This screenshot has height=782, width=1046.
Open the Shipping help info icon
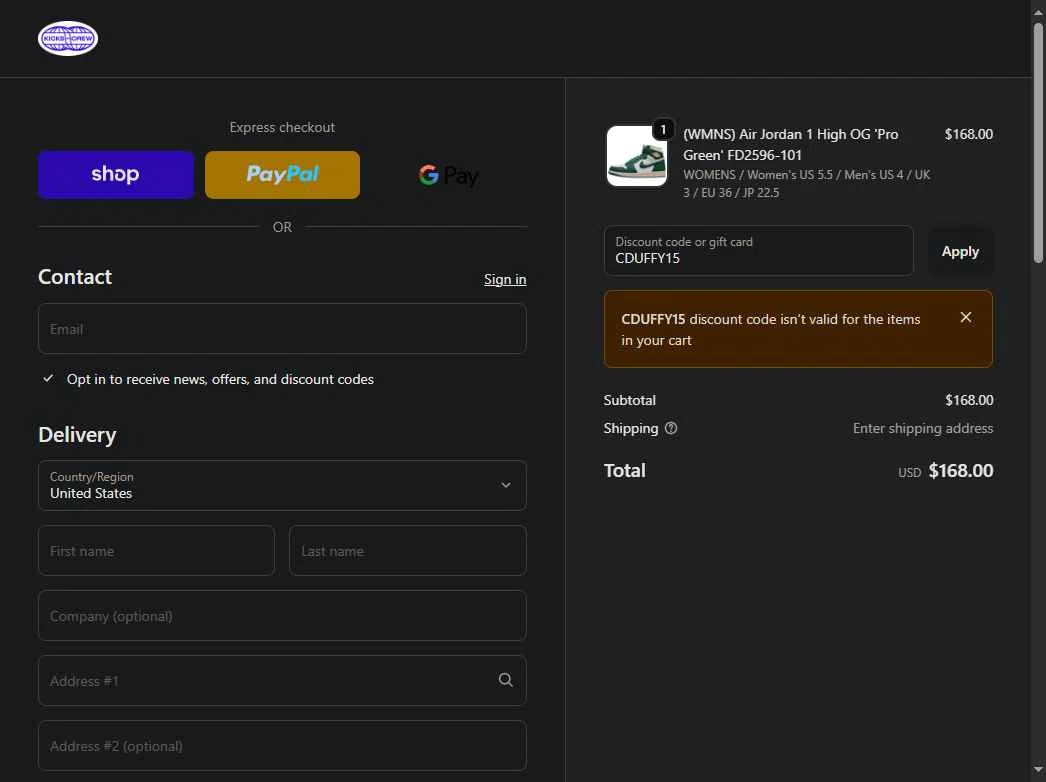671,428
